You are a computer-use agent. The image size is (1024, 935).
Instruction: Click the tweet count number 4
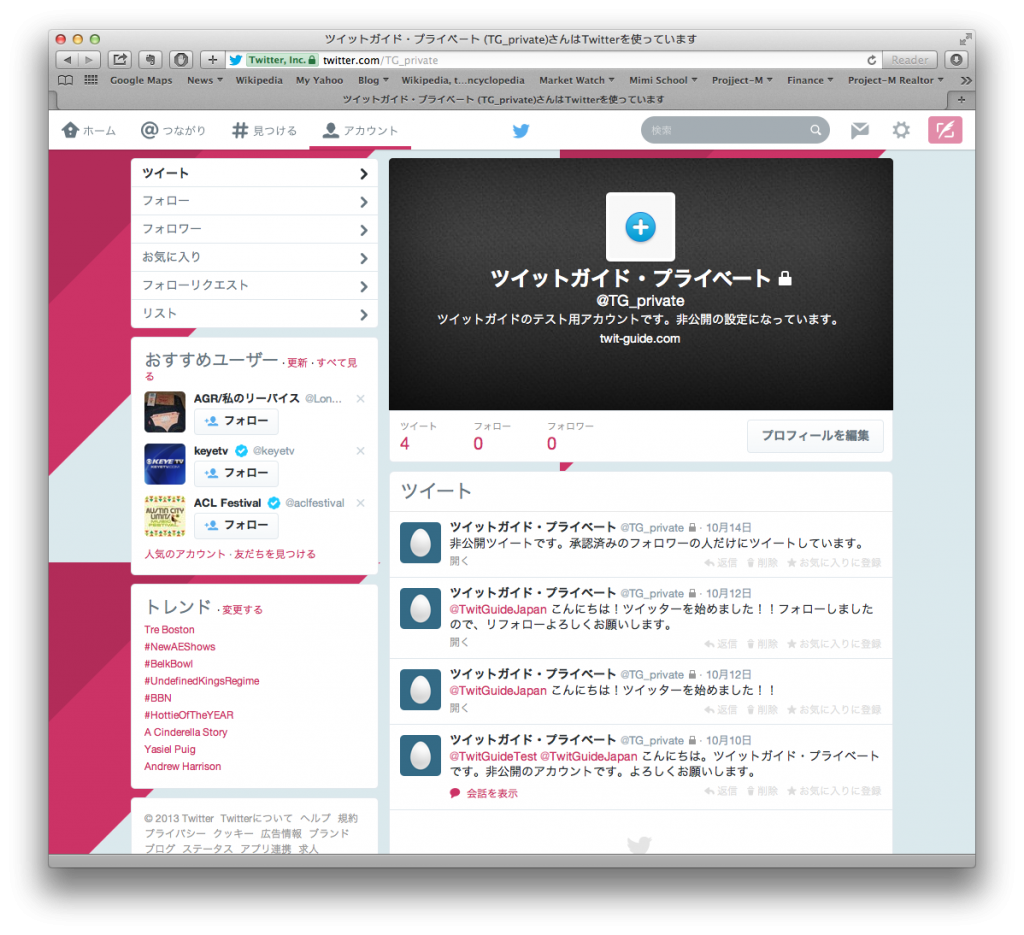coord(405,444)
